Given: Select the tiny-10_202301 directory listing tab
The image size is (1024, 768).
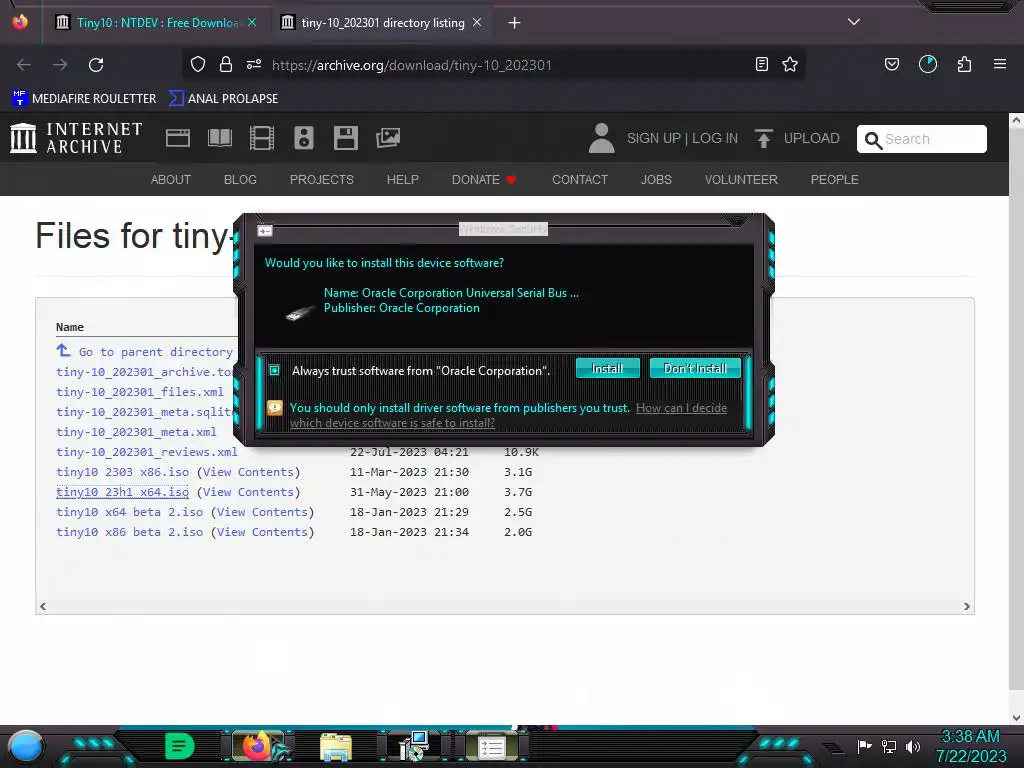Looking at the screenshot, I should pyautogui.click(x=382, y=23).
